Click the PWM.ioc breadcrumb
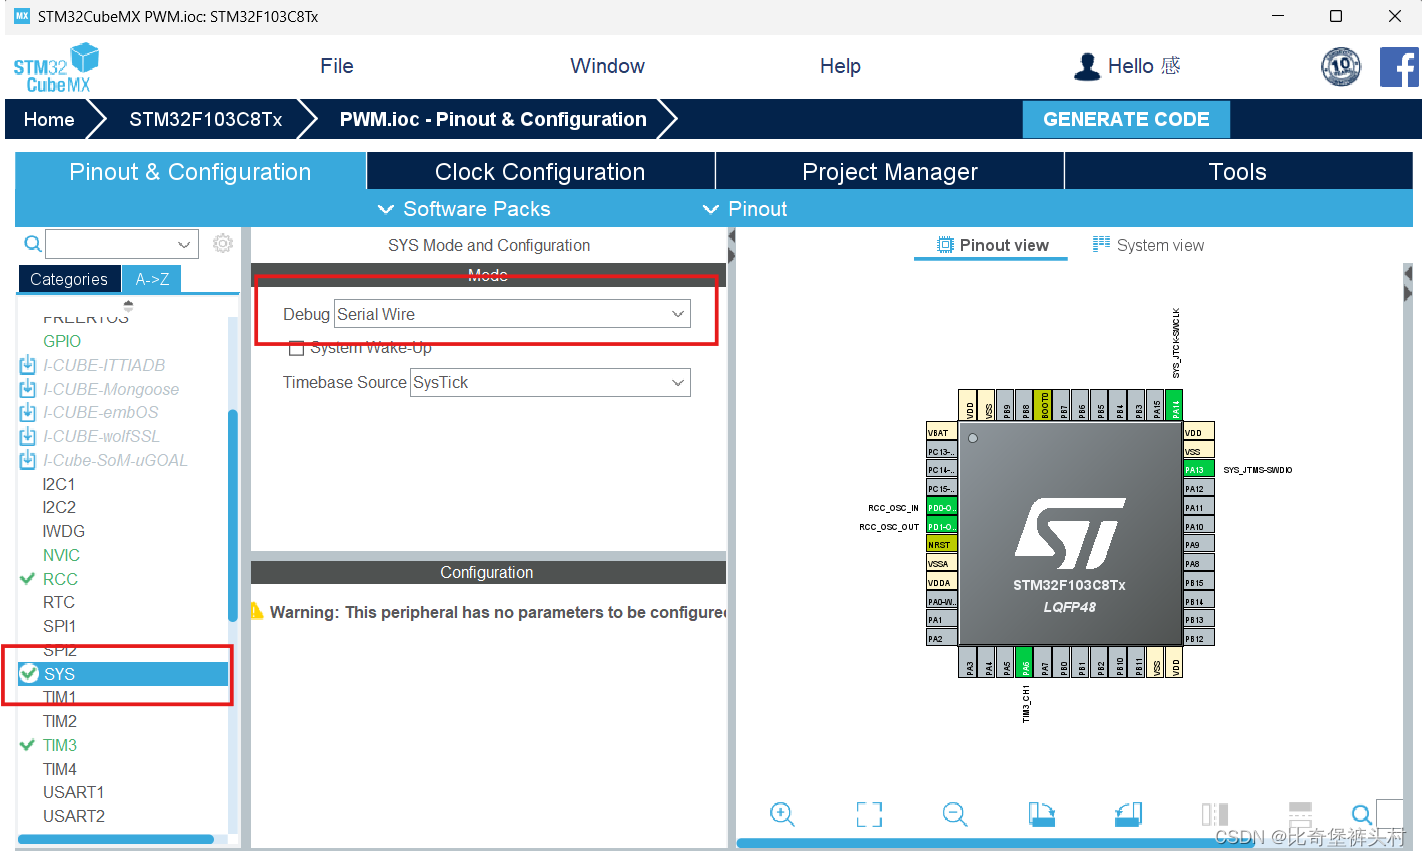This screenshot has height=856, width=1422. coord(493,119)
